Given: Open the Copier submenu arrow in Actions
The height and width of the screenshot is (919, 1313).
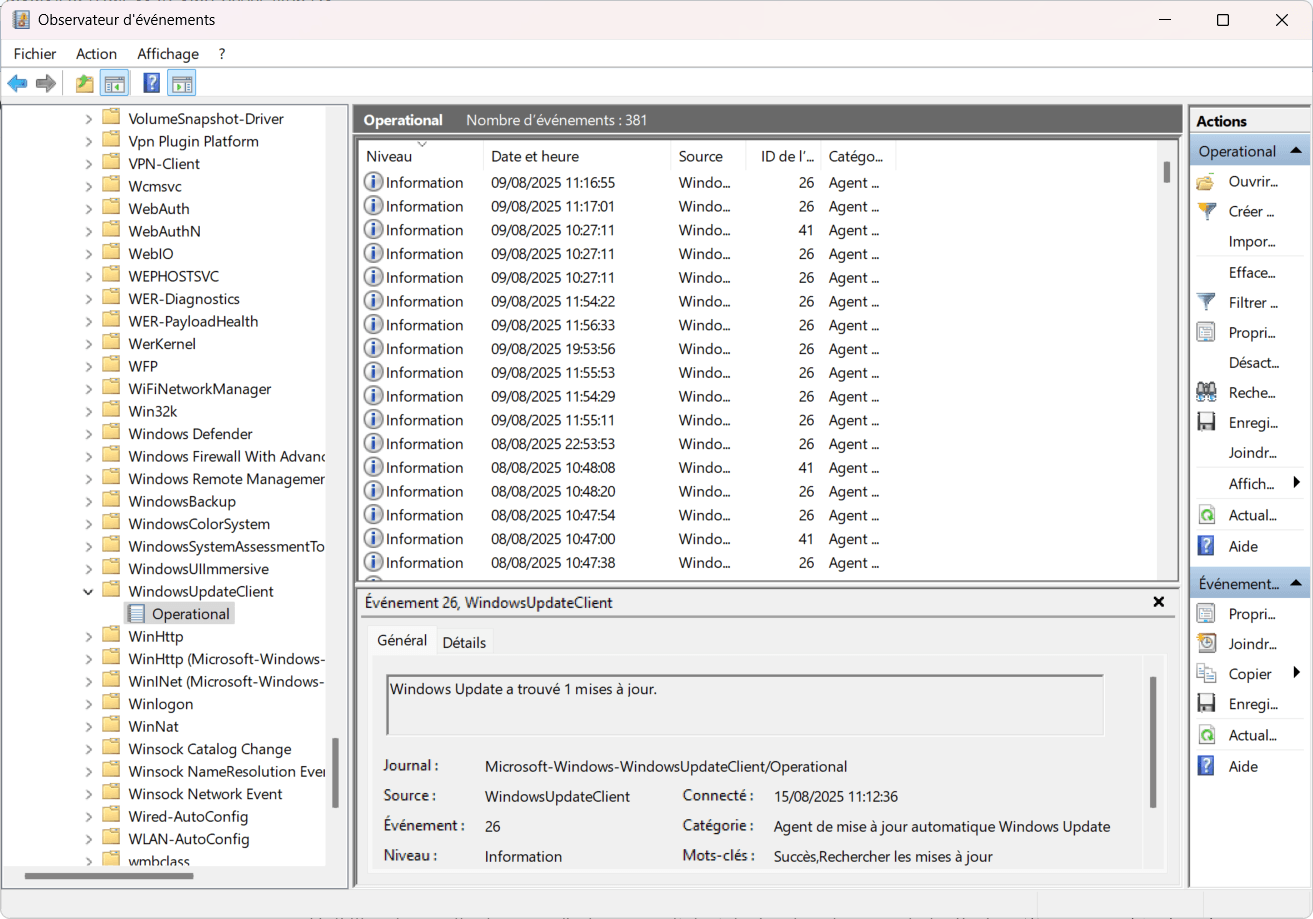Looking at the screenshot, I should pos(1297,672).
